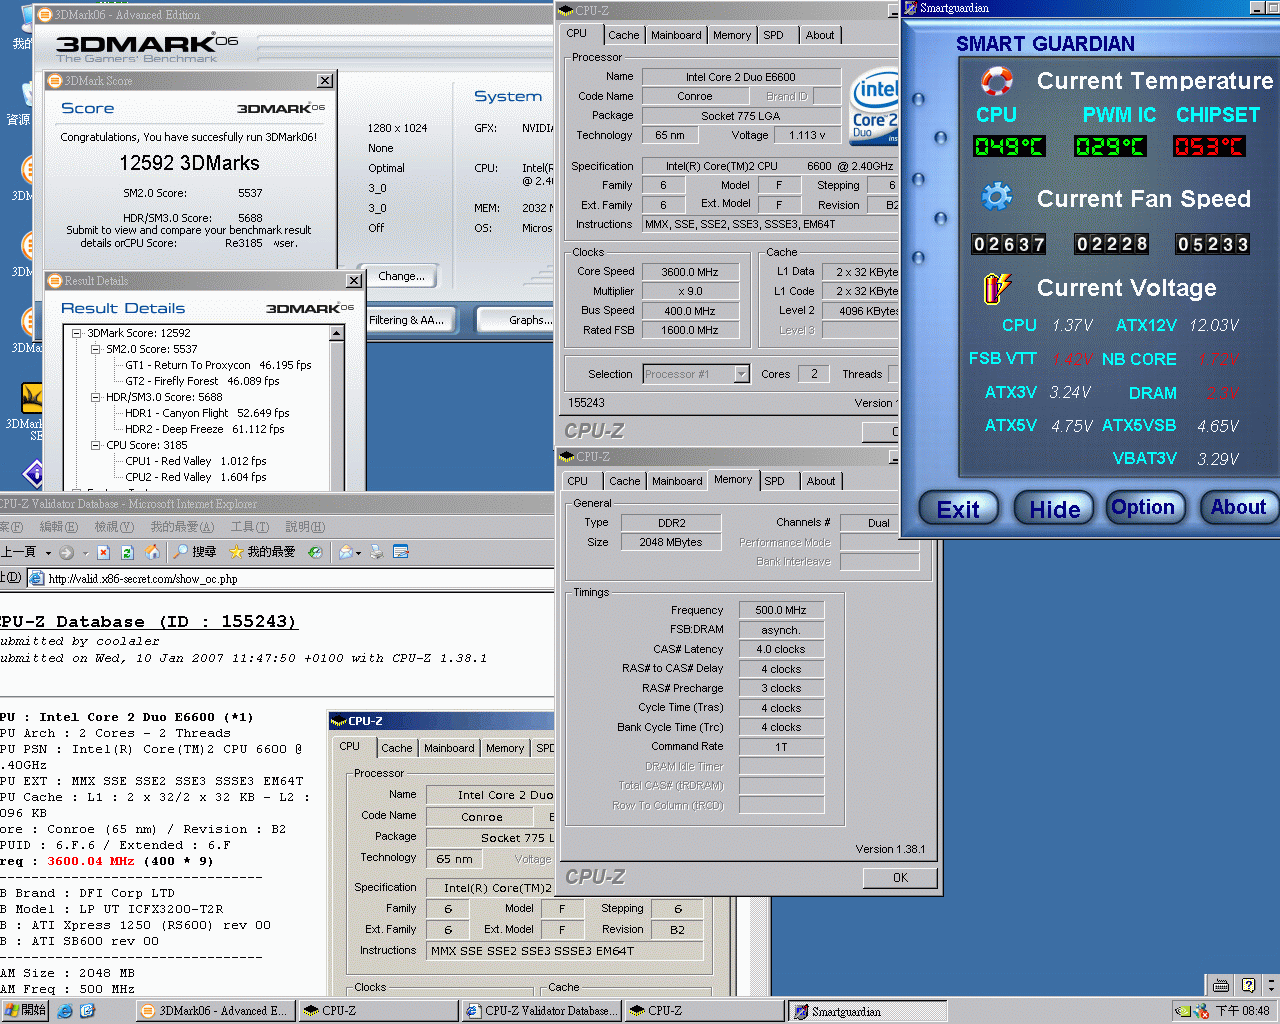1280x1024 pixels.
Task: Click the system clock 下午 08:48
Action: click(x=1243, y=1011)
